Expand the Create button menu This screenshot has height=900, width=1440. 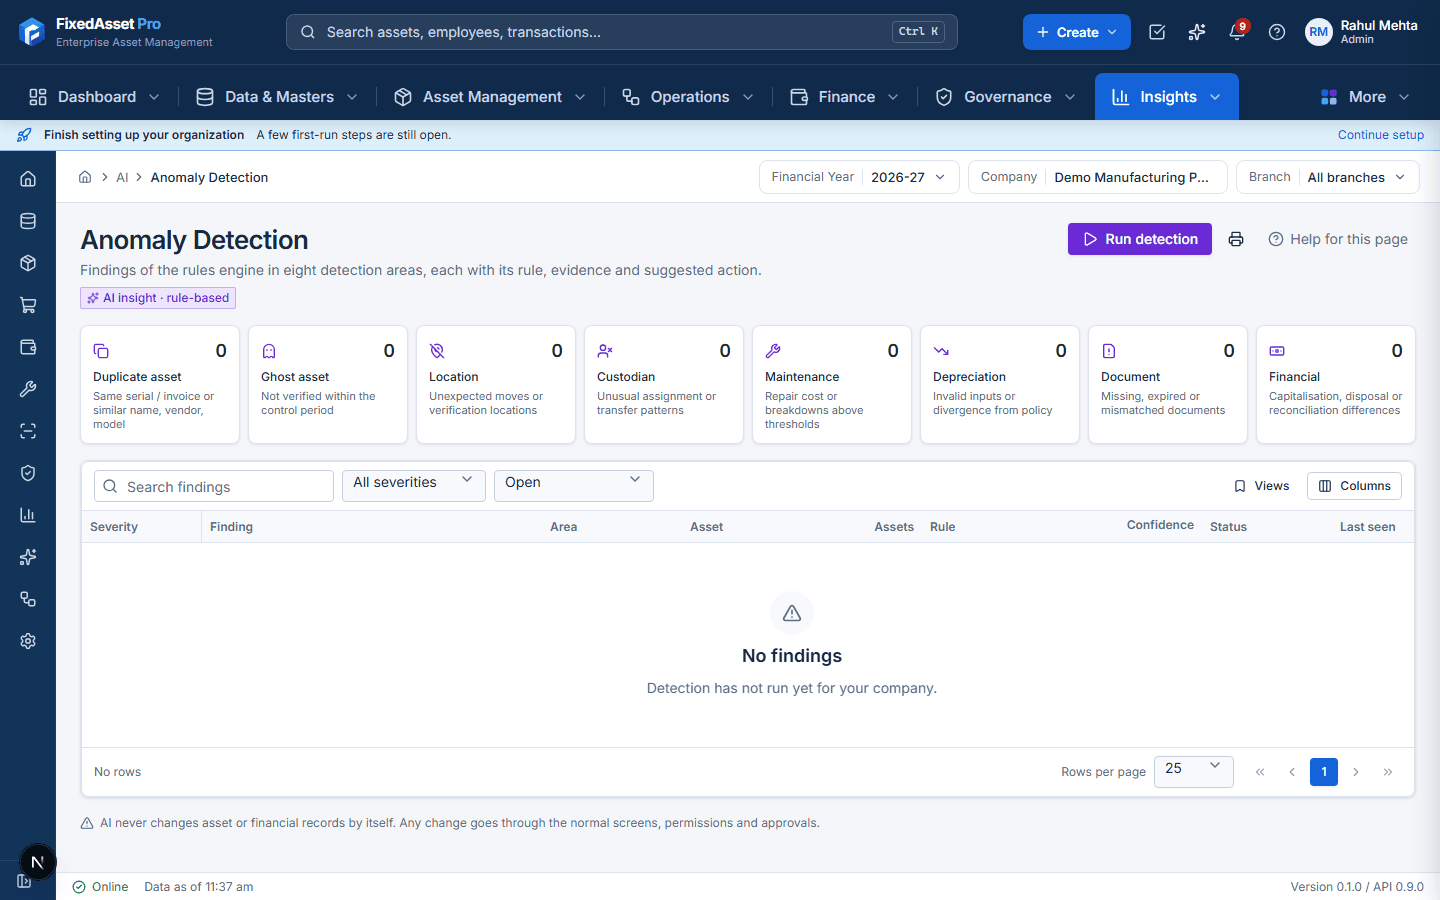click(x=1077, y=32)
